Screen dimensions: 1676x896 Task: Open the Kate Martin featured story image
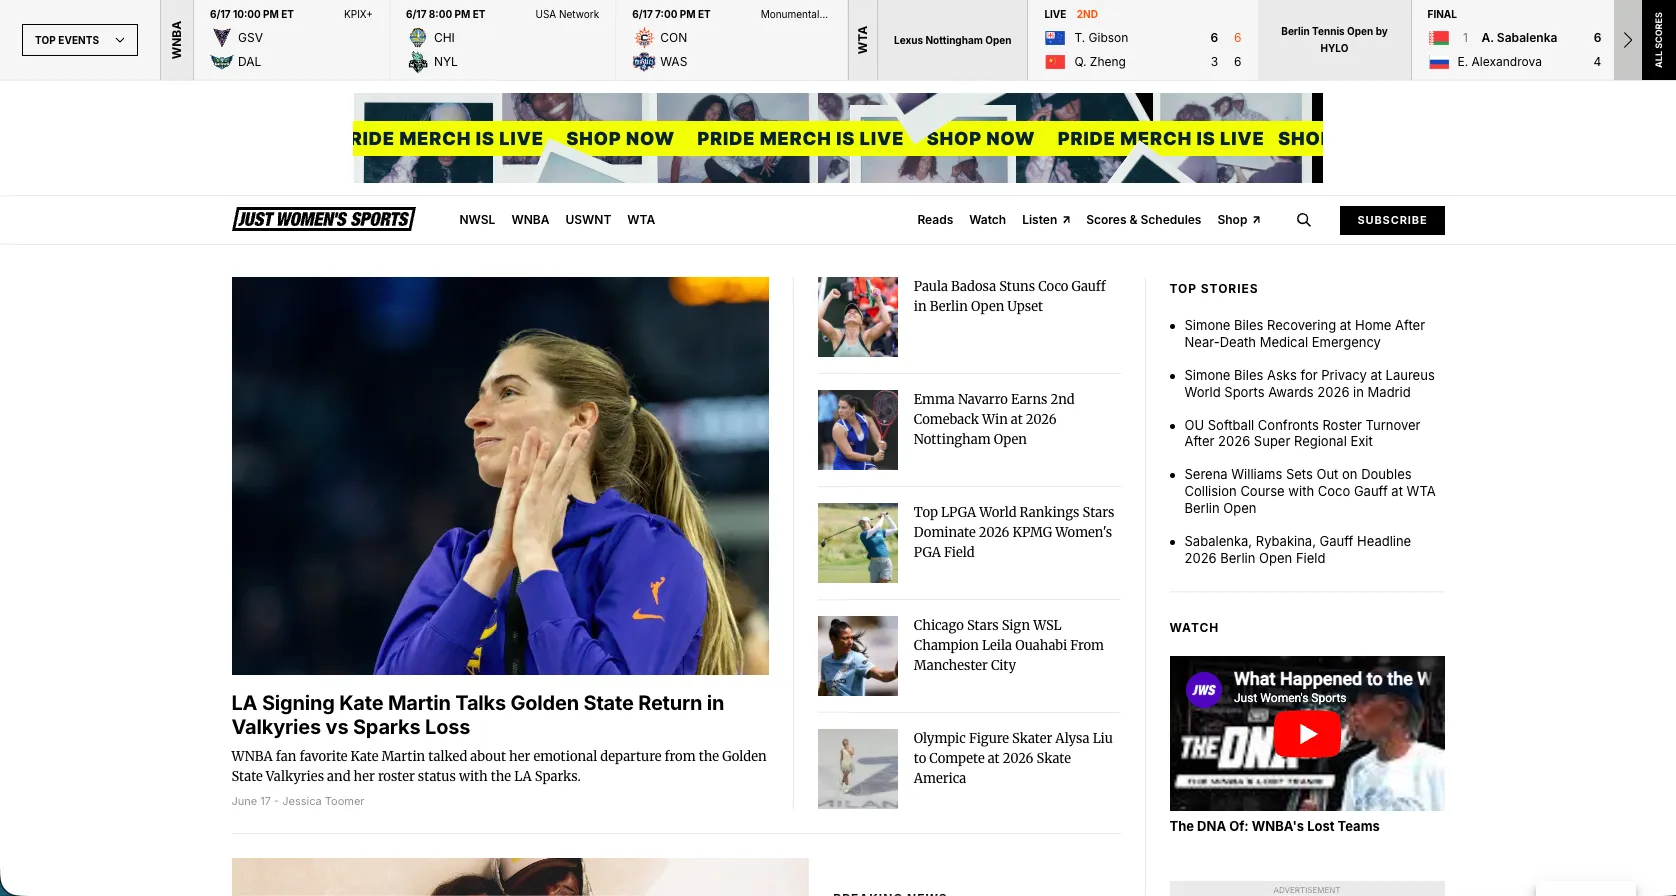[x=500, y=476]
